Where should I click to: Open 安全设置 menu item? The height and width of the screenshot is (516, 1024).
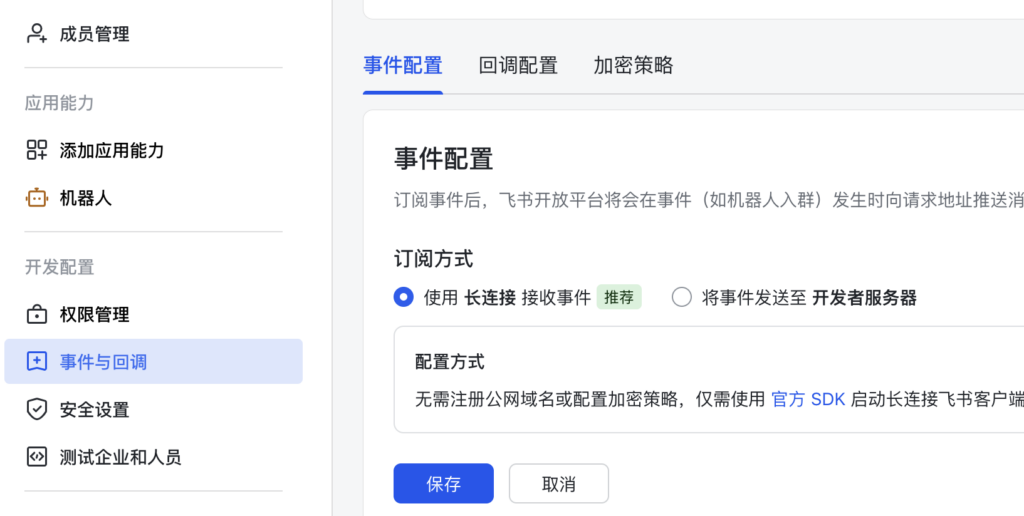[94, 409]
